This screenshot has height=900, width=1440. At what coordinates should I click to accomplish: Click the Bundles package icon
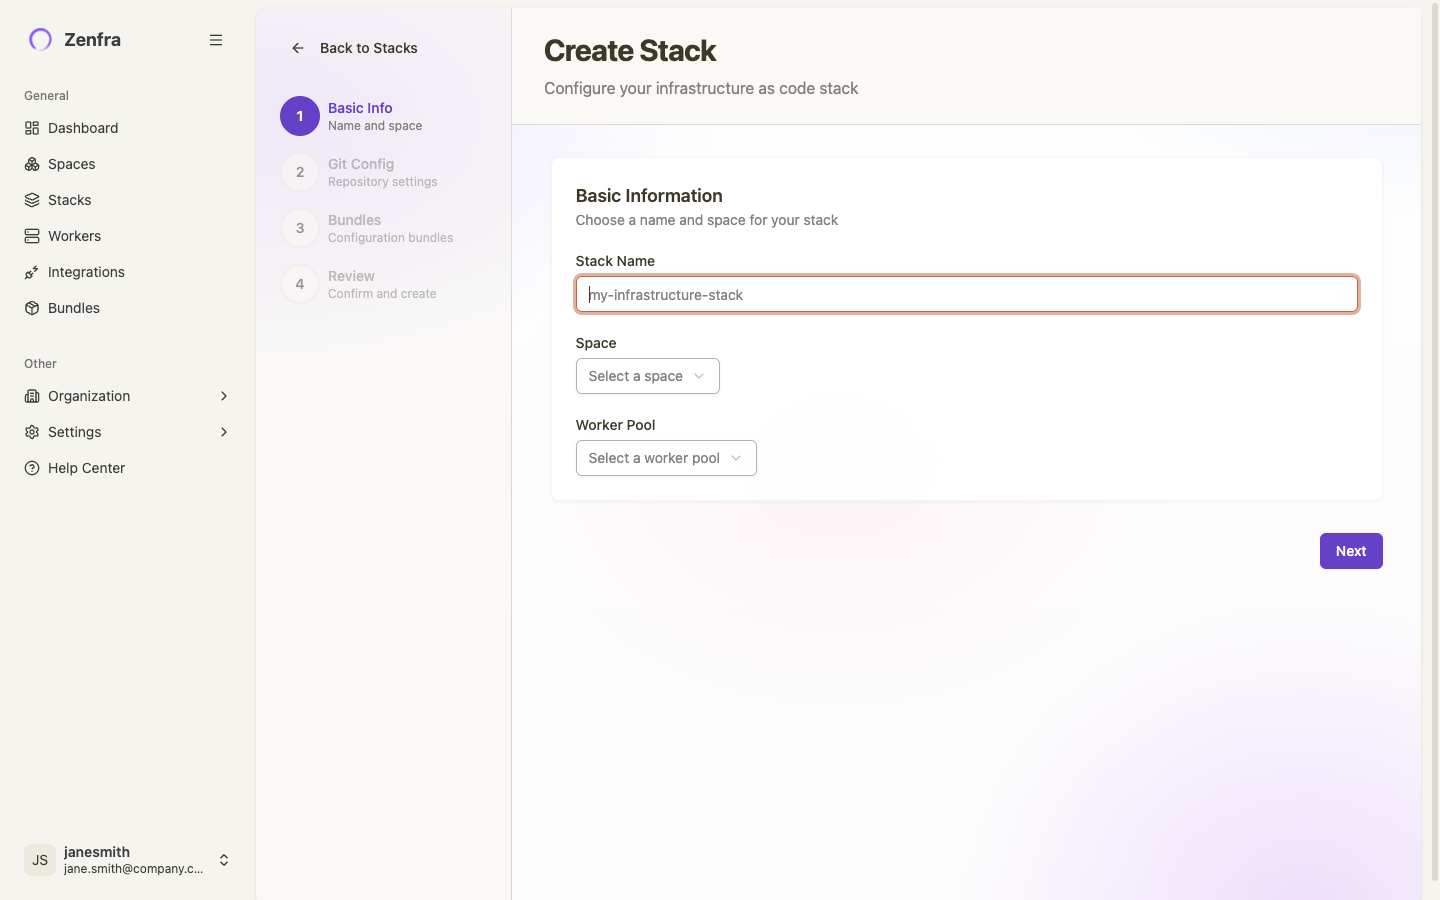pyautogui.click(x=32, y=308)
